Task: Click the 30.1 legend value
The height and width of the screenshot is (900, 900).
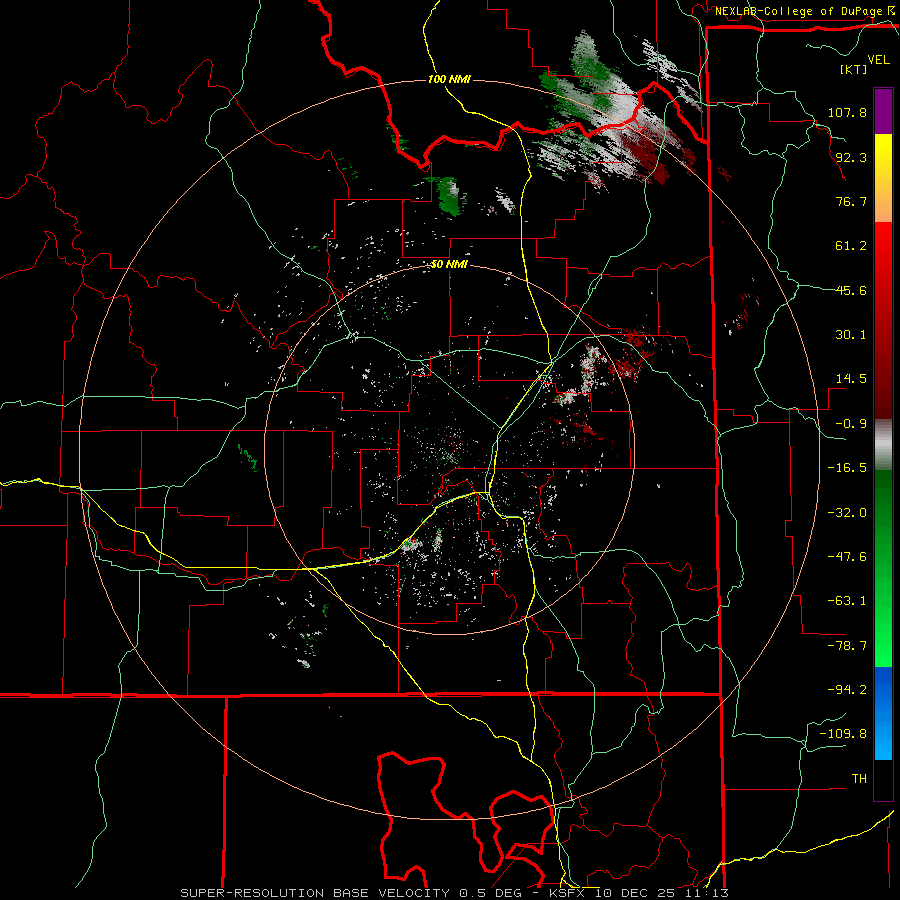Action: [x=851, y=335]
